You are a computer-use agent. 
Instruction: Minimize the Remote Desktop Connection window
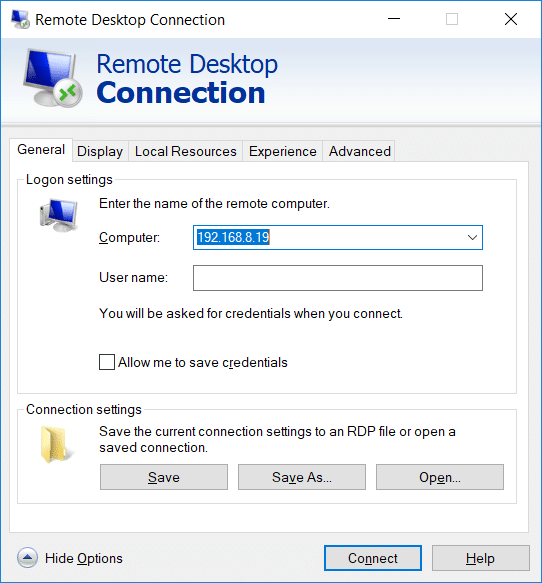pos(394,19)
